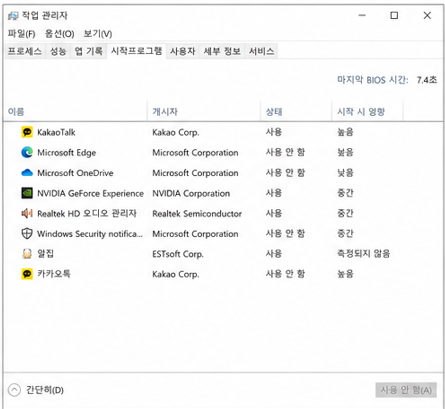445x409 pixels.
Task: Click the 사용 안 함(A) button
Action: pyautogui.click(x=406, y=390)
